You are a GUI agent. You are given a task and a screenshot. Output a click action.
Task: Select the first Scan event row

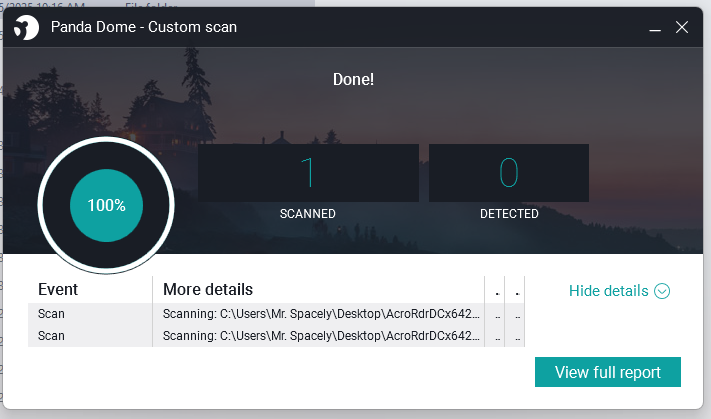pos(276,314)
